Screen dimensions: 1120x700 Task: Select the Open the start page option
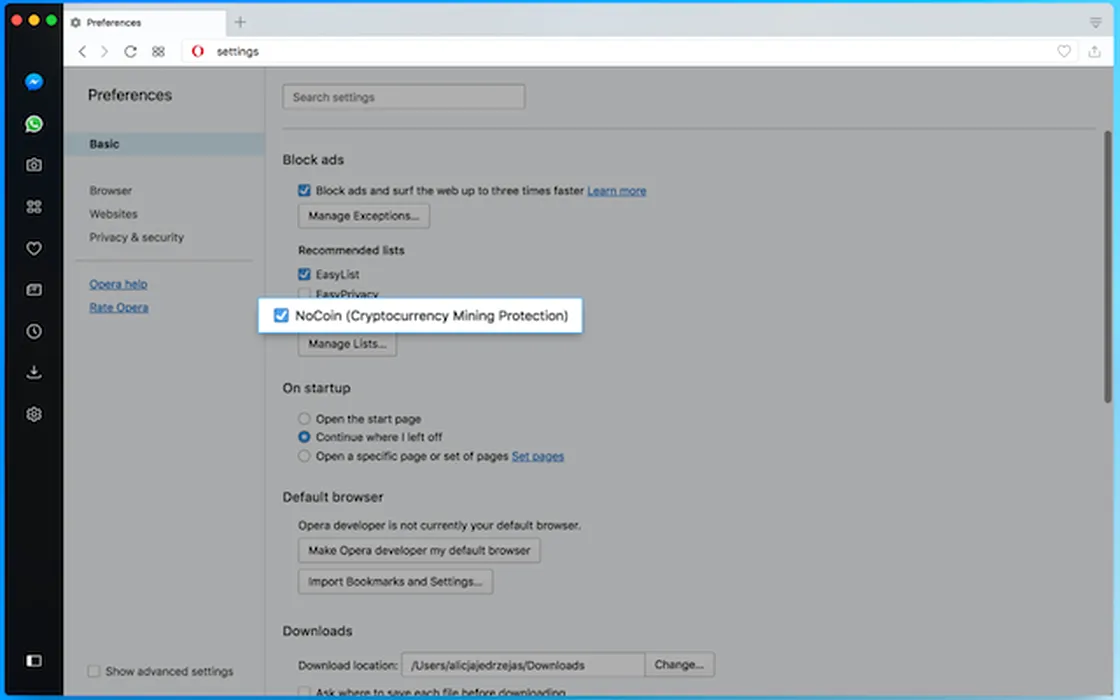[x=305, y=419]
